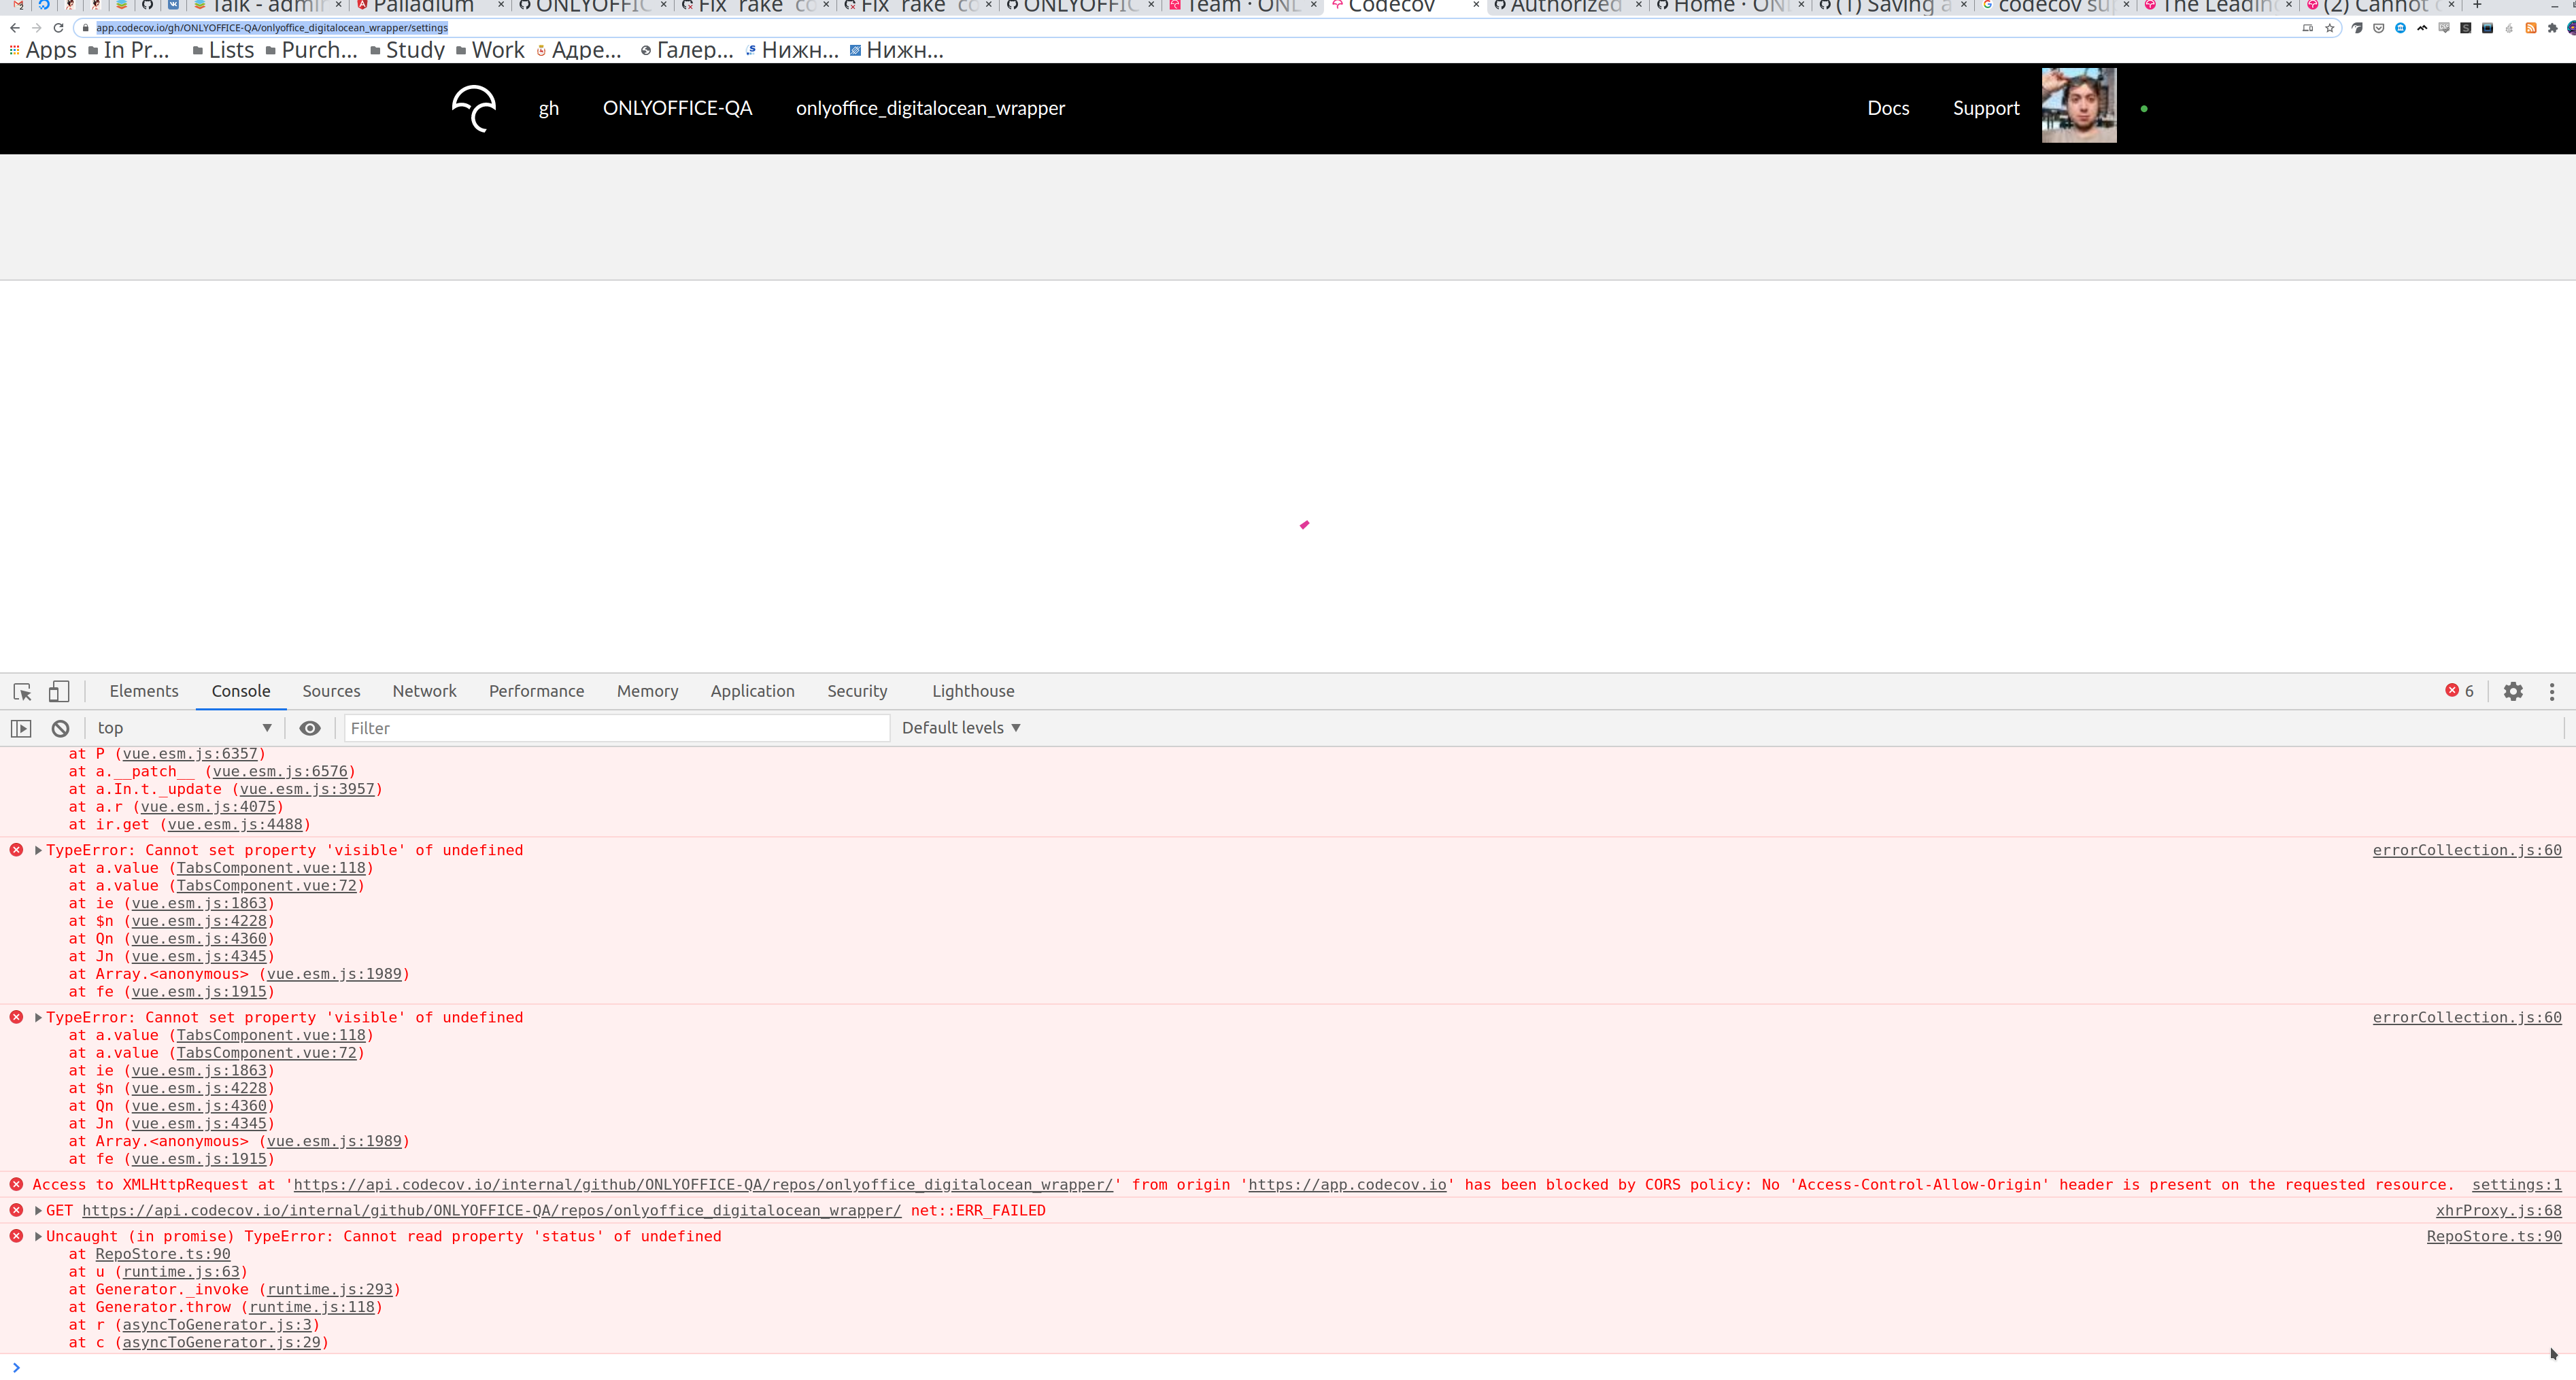Open the DevTools three-dot menu
2576x1380 pixels.
tap(2551, 691)
